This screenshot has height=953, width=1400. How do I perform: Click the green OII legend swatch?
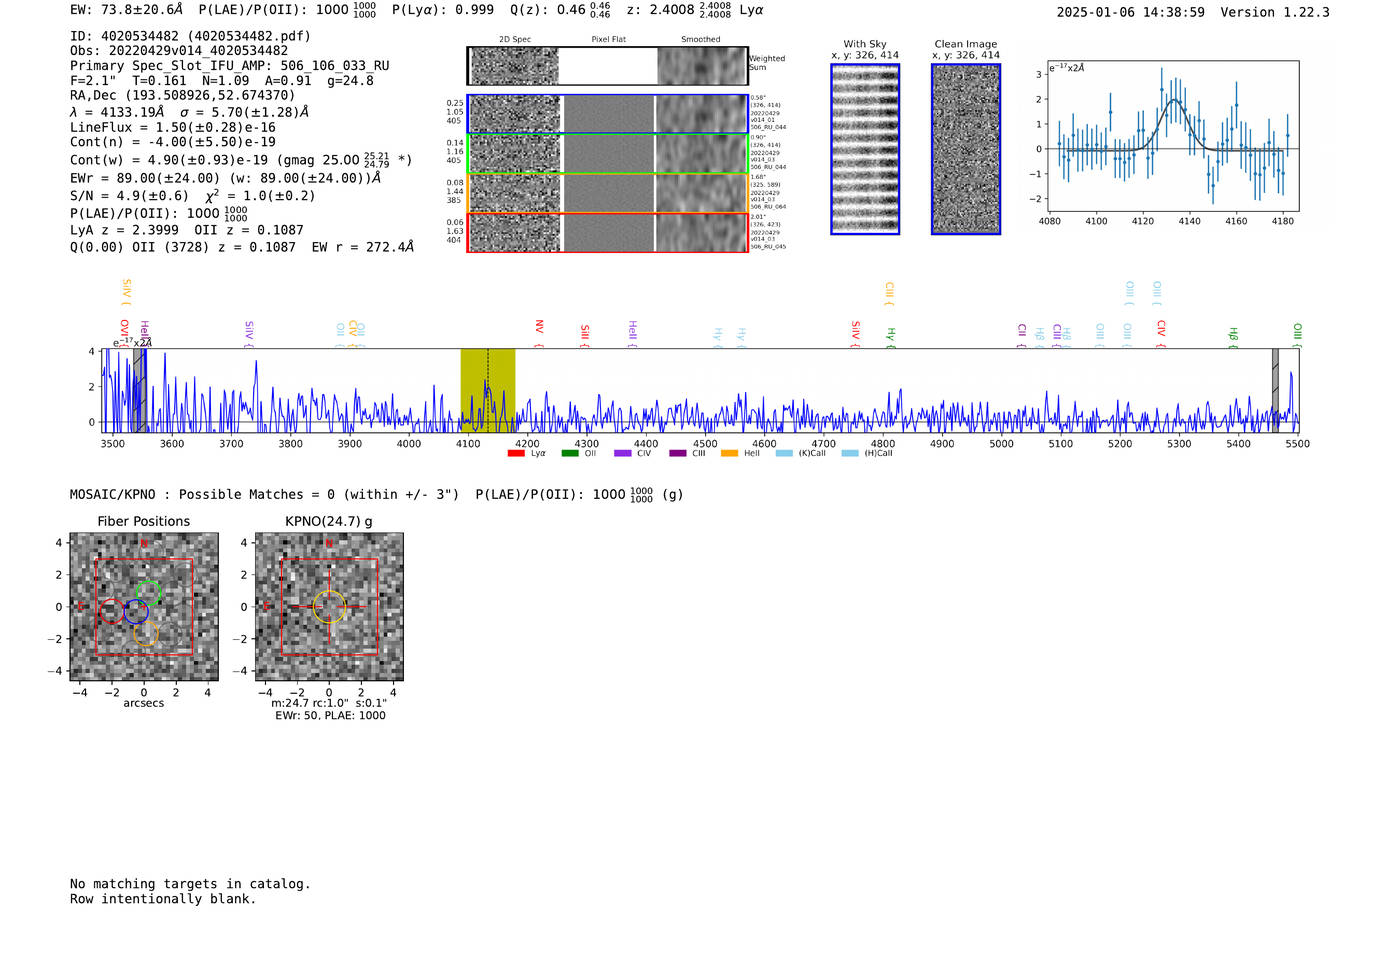[x=570, y=454]
